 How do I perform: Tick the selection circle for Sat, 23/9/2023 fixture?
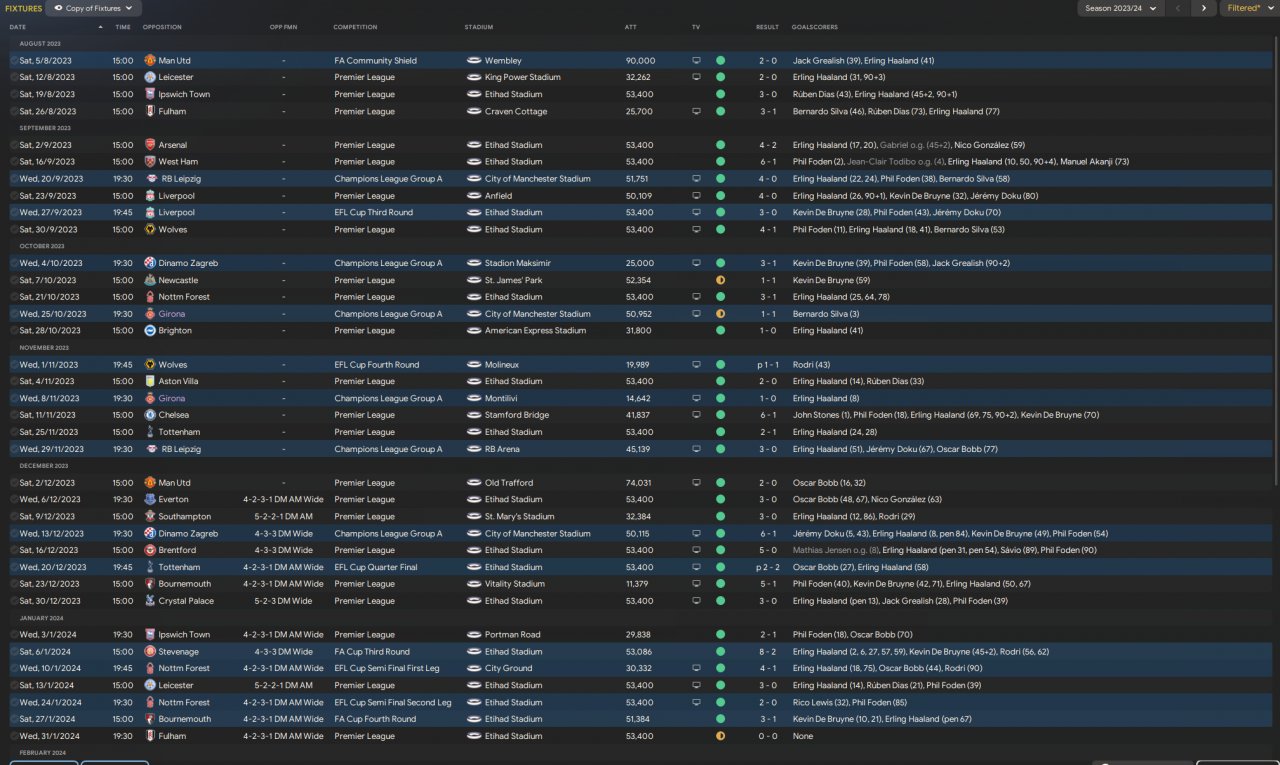click(14, 196)
